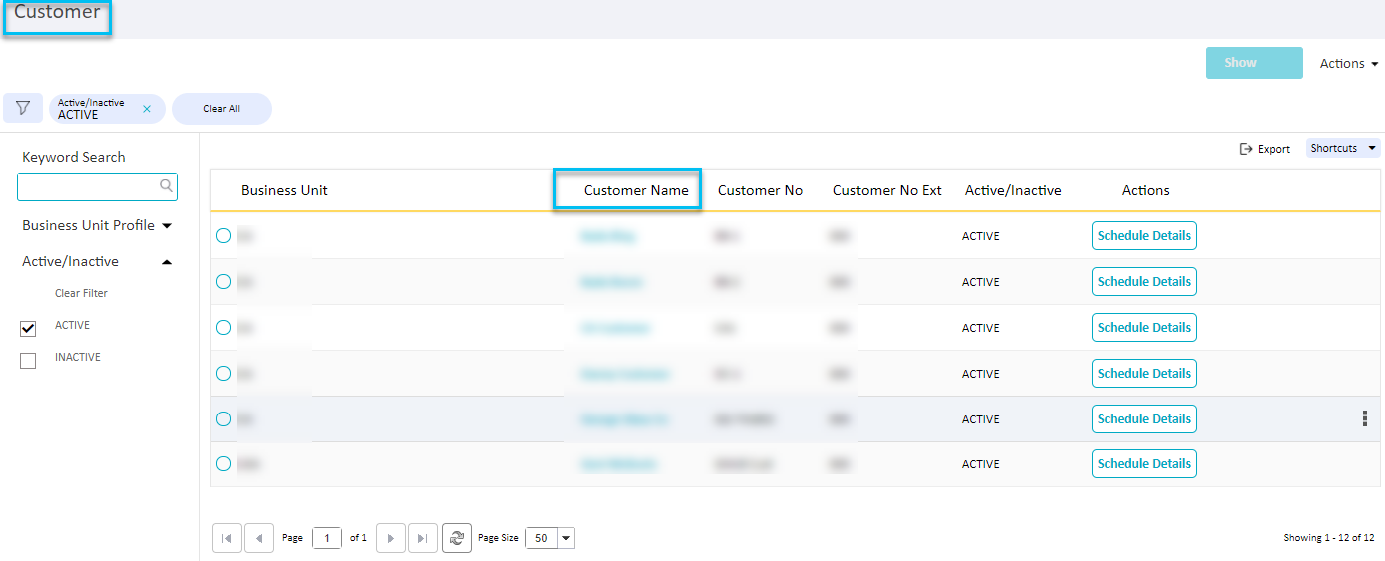The width and height of the screenshot is (1385, 561).
Task: Open the filter funnel icon
Action: 23,108
